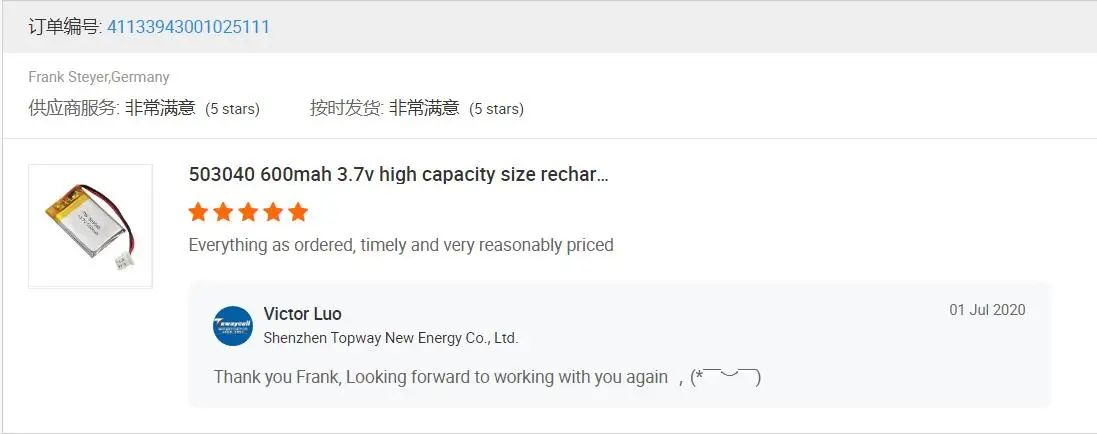The width and height of the screenshot is (1097, 434).
Task: Click the review text 'Everything as ordered'
Action: pos(400,245)
